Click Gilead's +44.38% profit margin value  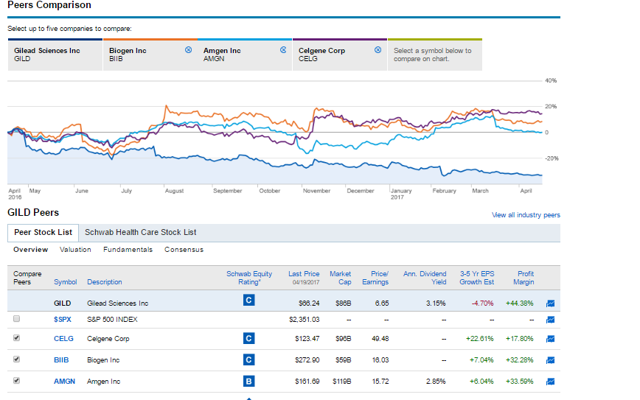click(520, 303)
